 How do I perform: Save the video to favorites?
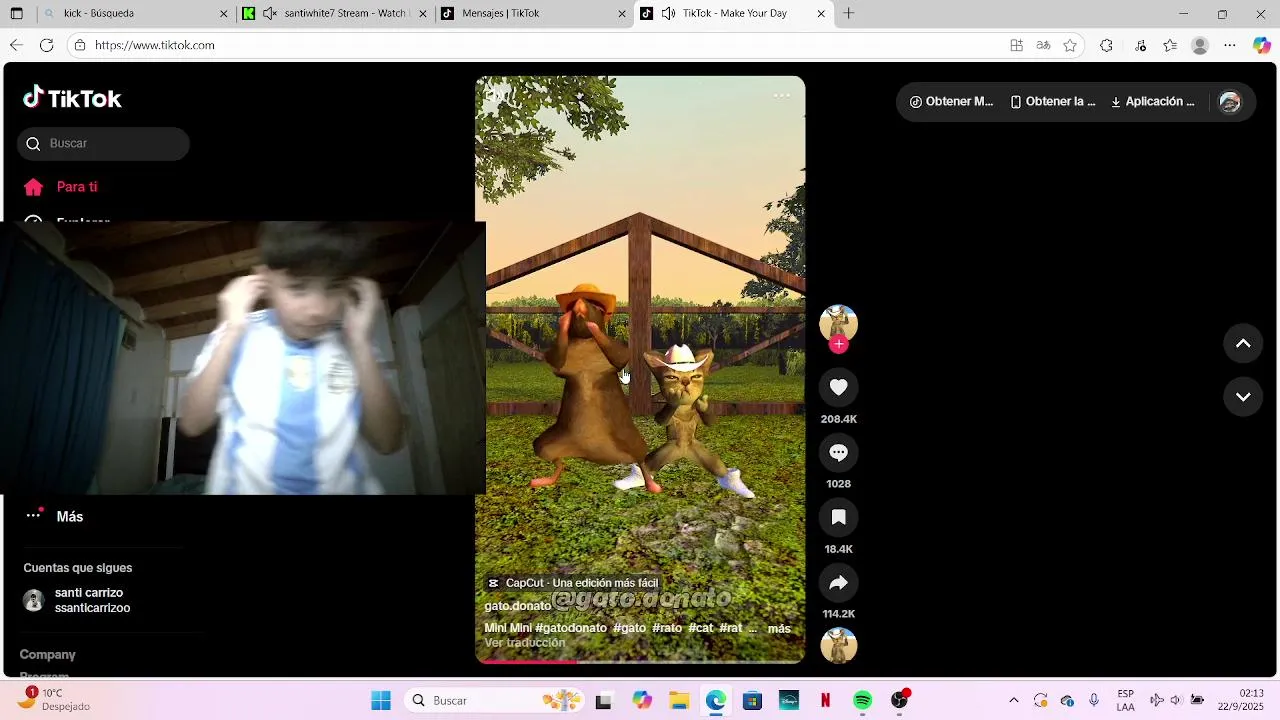838,517
